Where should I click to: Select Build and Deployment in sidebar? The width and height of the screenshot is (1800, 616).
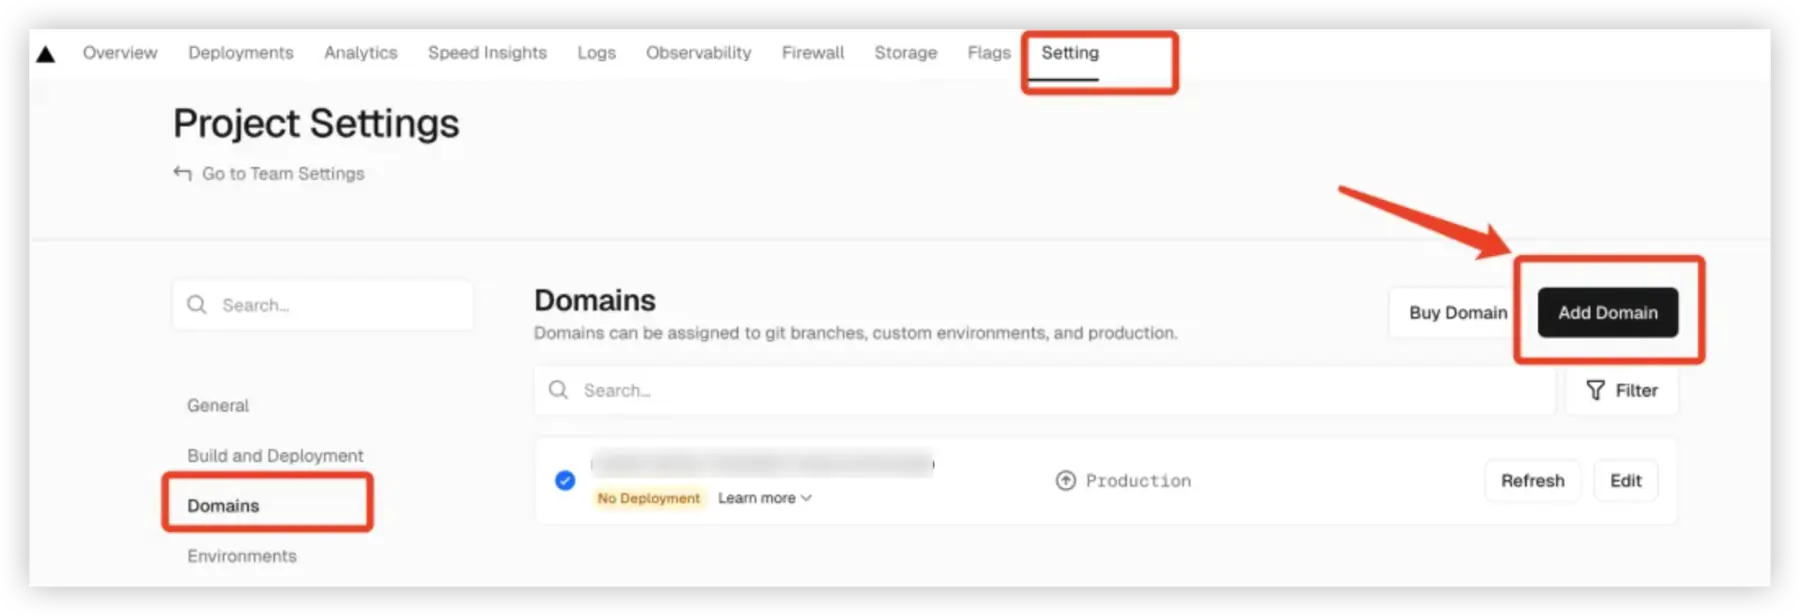pyautogui.click(x=275, y=455)
